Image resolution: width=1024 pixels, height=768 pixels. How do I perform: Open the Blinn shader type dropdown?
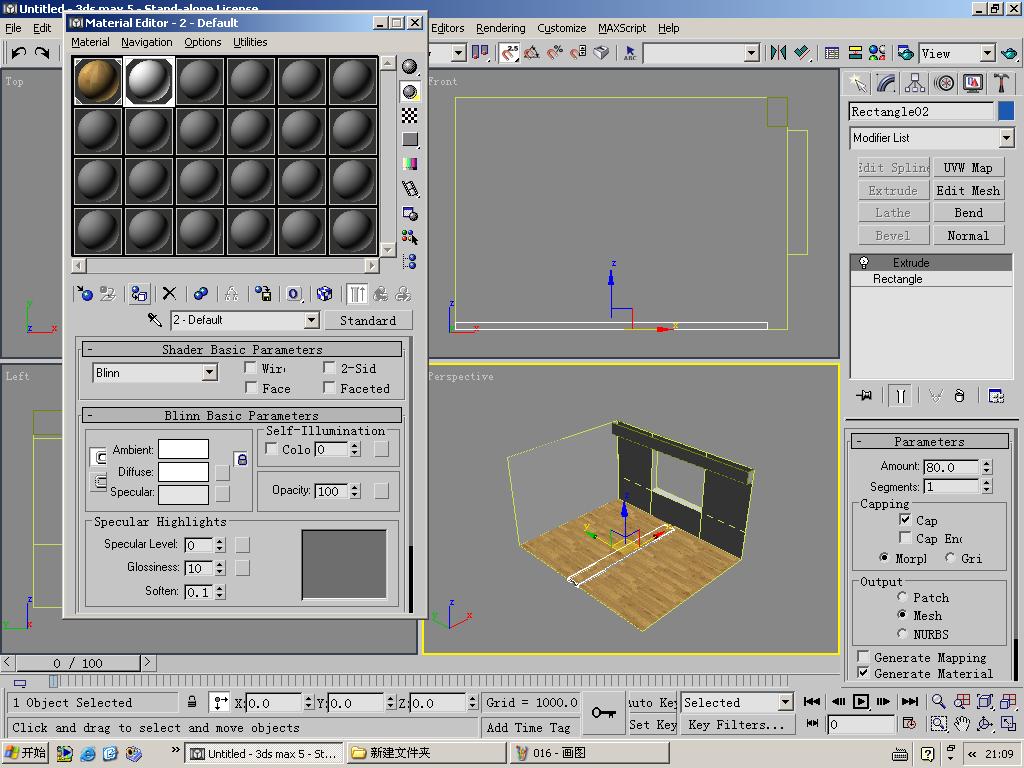point(209,373)
